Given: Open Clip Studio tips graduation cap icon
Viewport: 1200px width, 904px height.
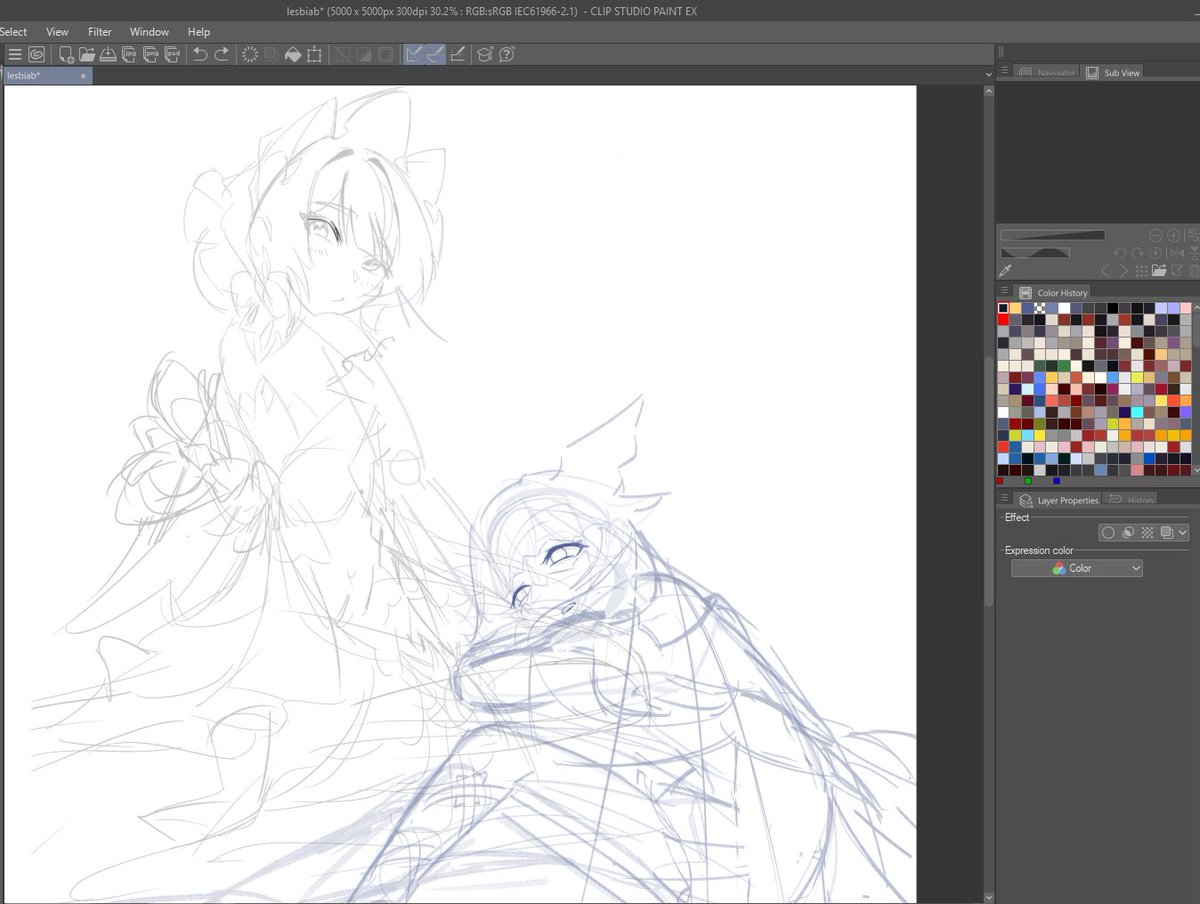Looking at the screenshot, I should tap(485, 54).
